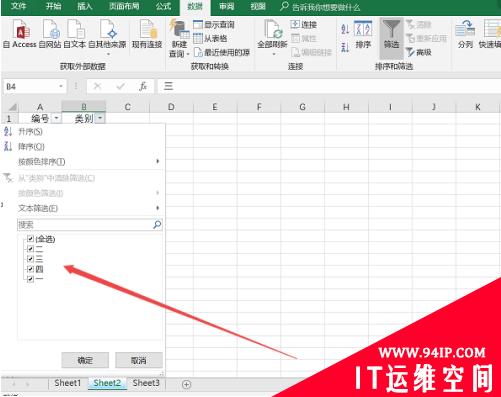Viewport: 501px width, 397px height.
Task: Uncheck the 二 filter checkbox
Action: tap(31, 249)
